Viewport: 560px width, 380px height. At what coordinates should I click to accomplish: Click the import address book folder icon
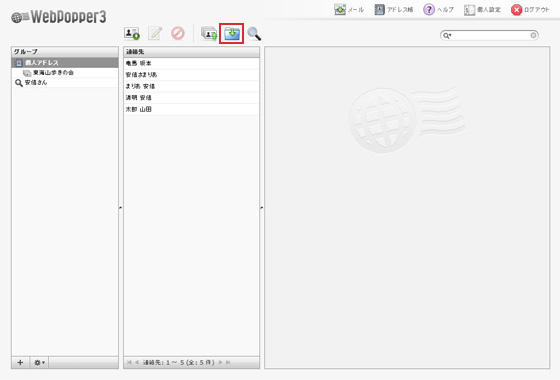click(x=232, y=34)
